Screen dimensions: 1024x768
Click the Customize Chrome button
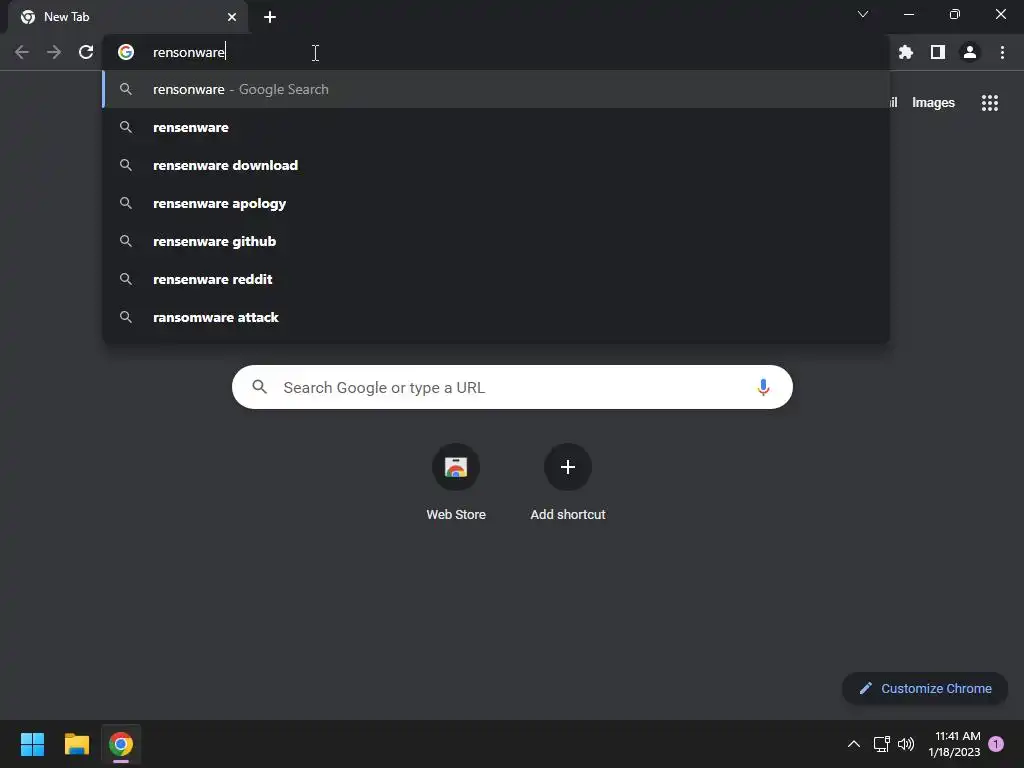pyautogui.click(x=925, y=688)
